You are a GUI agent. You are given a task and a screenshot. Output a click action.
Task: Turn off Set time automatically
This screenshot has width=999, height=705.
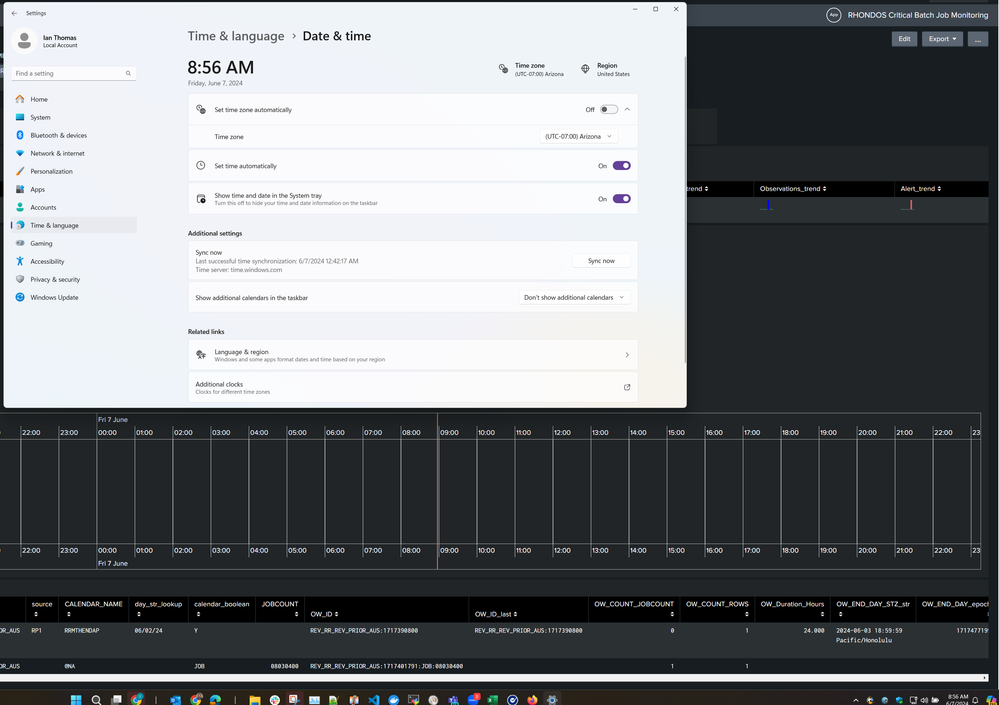point(621,166)
